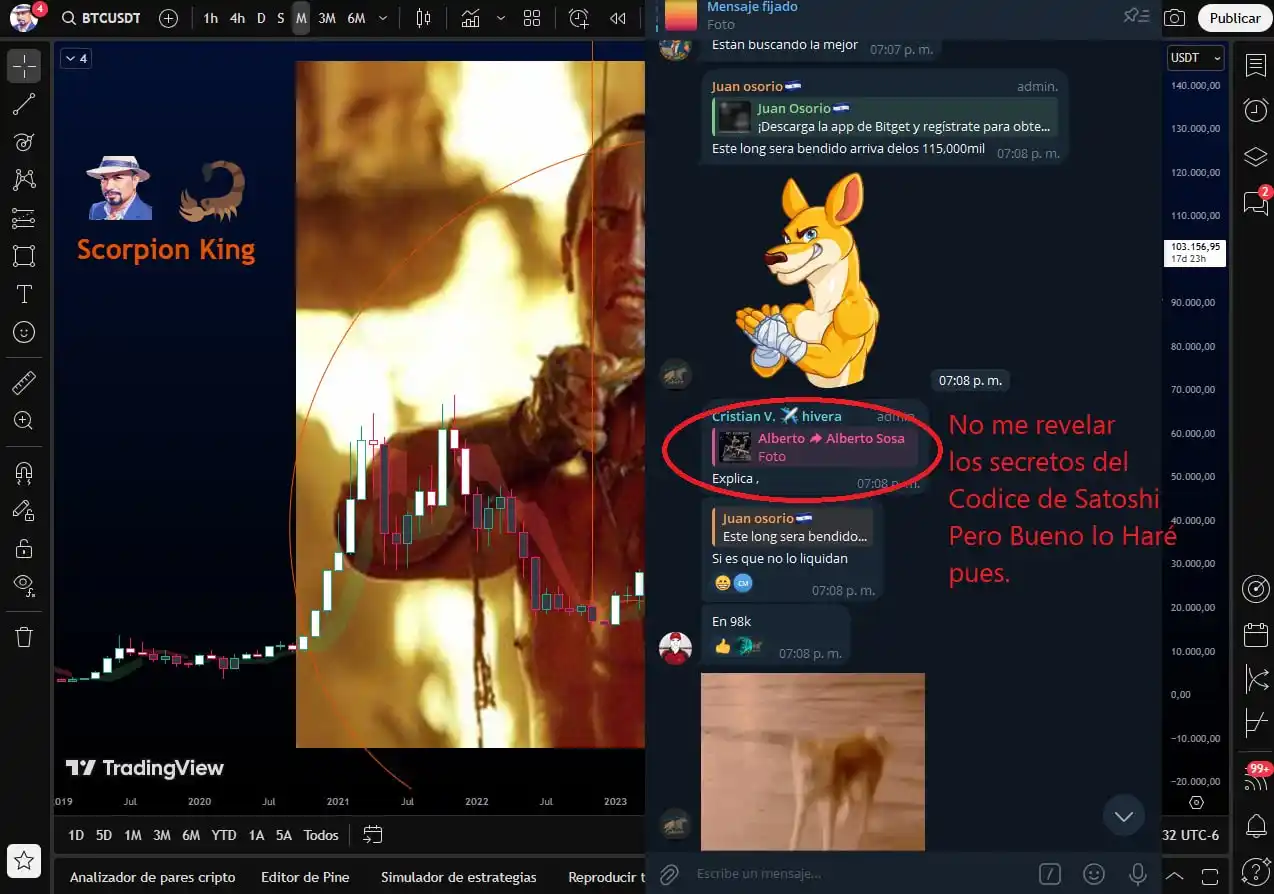Open the object tree layers panel
This screenshot has width=1274, height=894.
tap(1256, 157)
